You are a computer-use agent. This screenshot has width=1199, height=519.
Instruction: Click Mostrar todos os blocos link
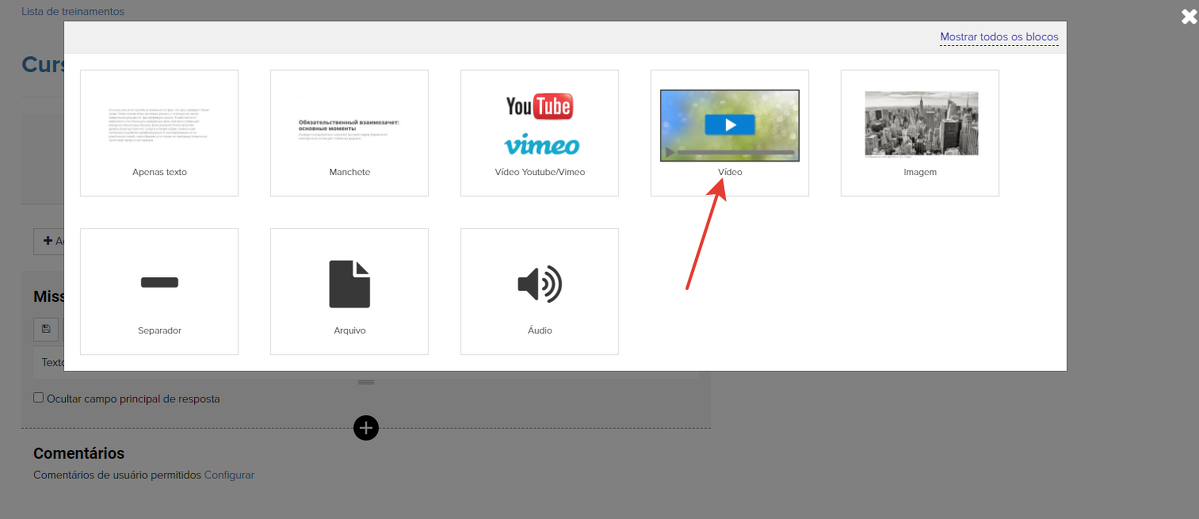point(998,37)
